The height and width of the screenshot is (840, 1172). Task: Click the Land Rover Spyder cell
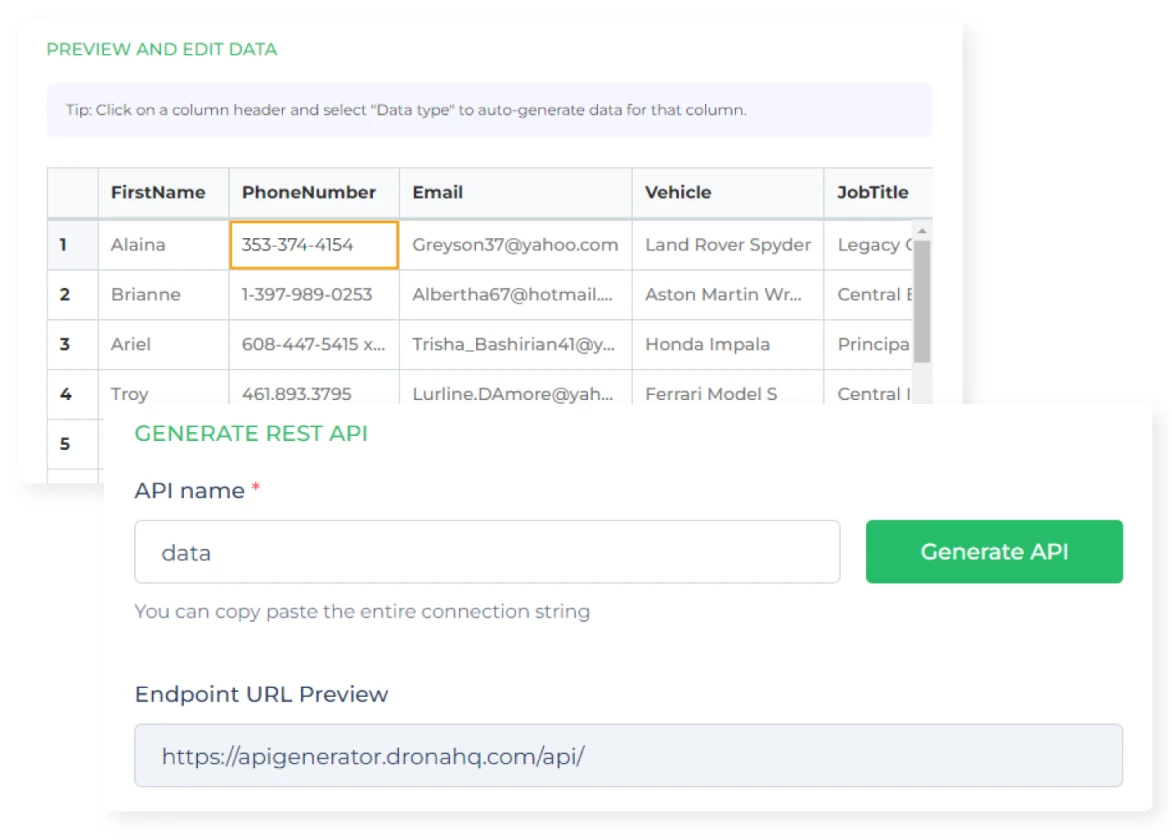(728, 244)
